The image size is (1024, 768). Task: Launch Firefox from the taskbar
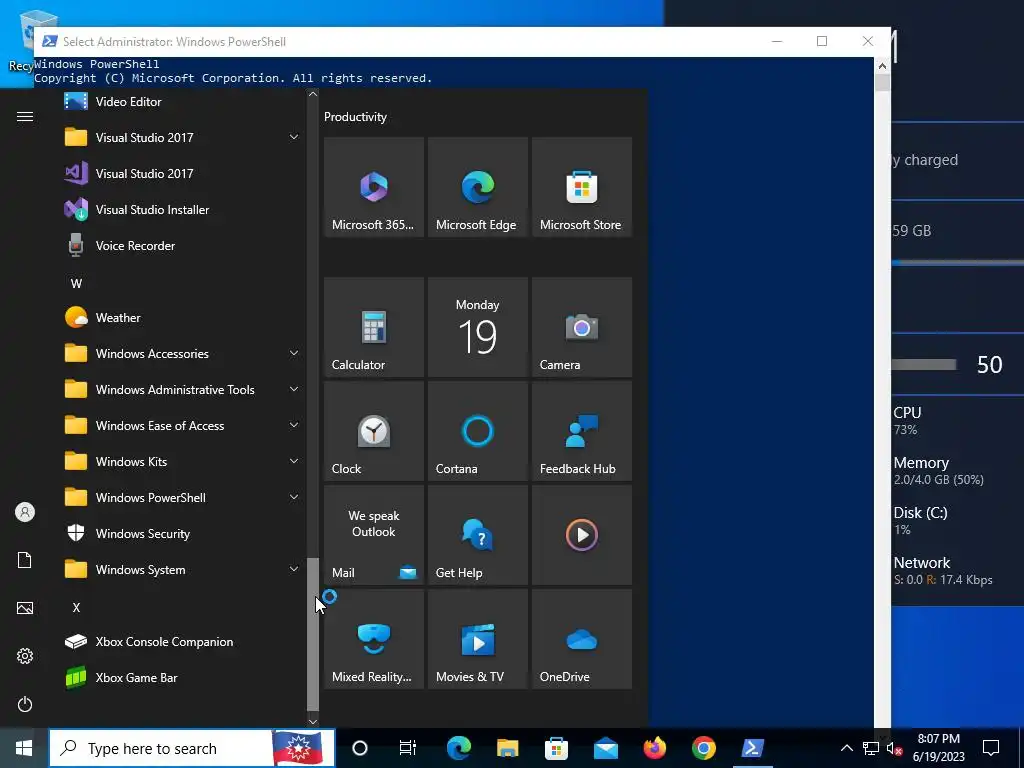coord(654,748)
